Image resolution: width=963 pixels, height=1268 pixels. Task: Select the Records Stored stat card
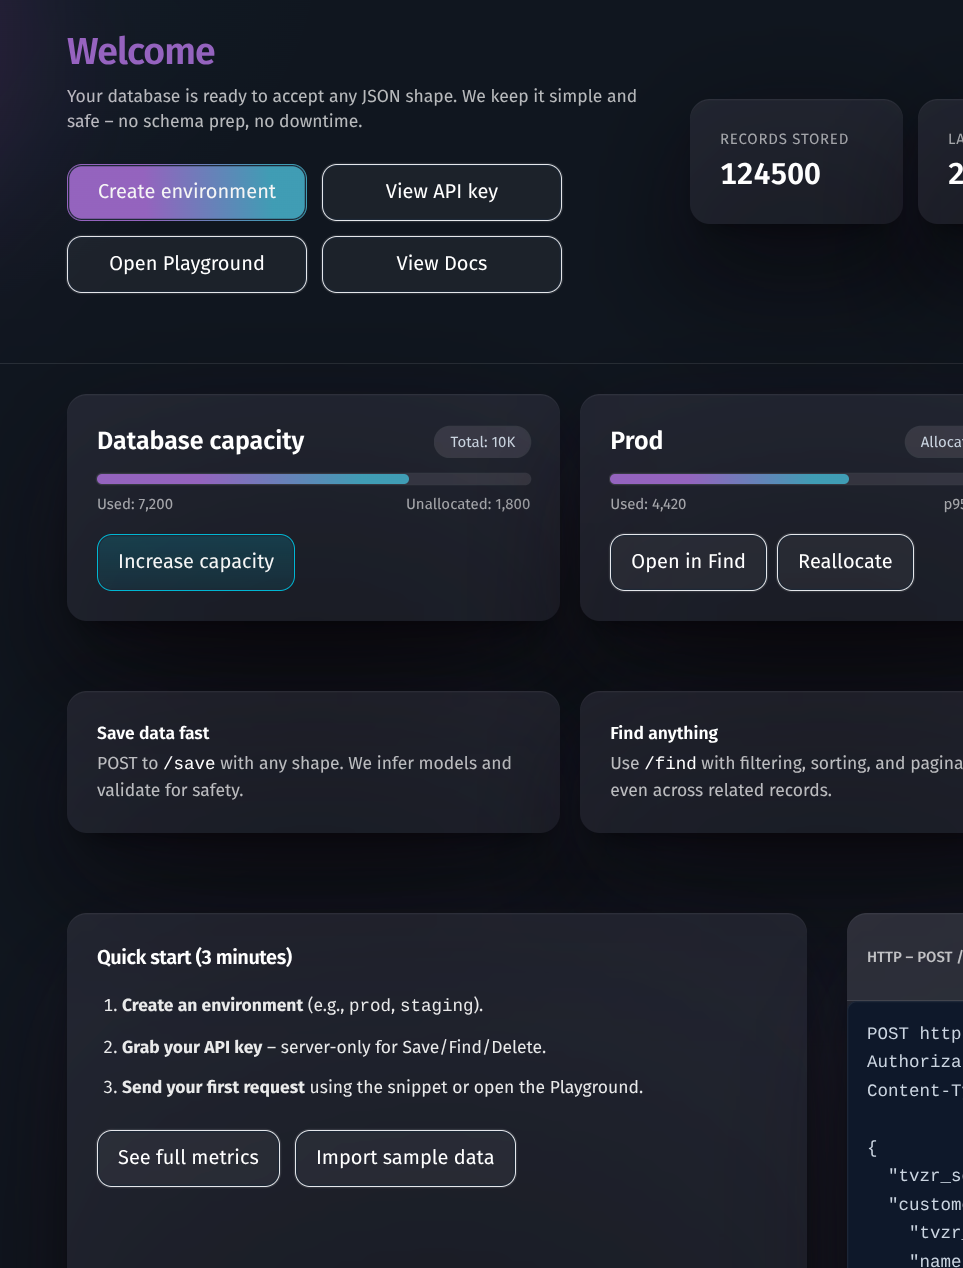pos(796,161)
